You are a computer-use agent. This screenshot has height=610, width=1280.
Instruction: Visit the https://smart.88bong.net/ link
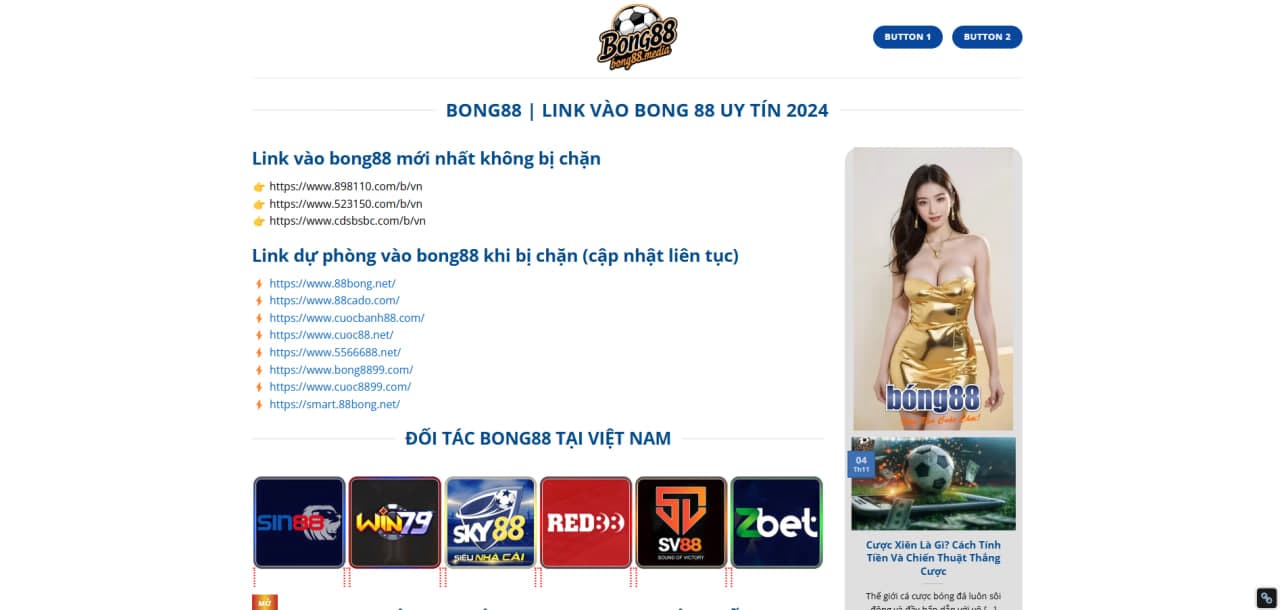click(x=334, y=404)
